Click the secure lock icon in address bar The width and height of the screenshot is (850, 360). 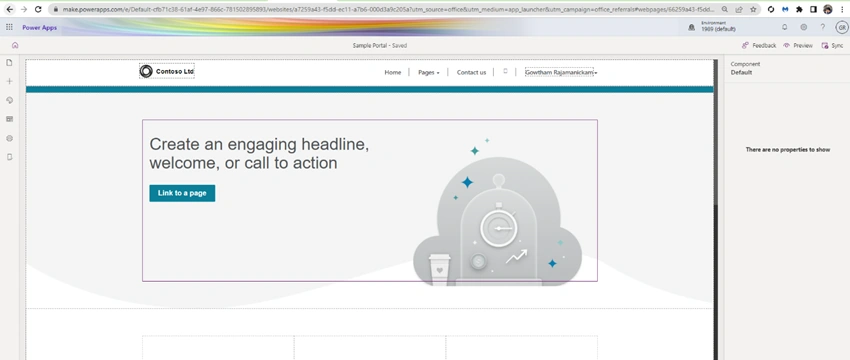click(55, 9)
